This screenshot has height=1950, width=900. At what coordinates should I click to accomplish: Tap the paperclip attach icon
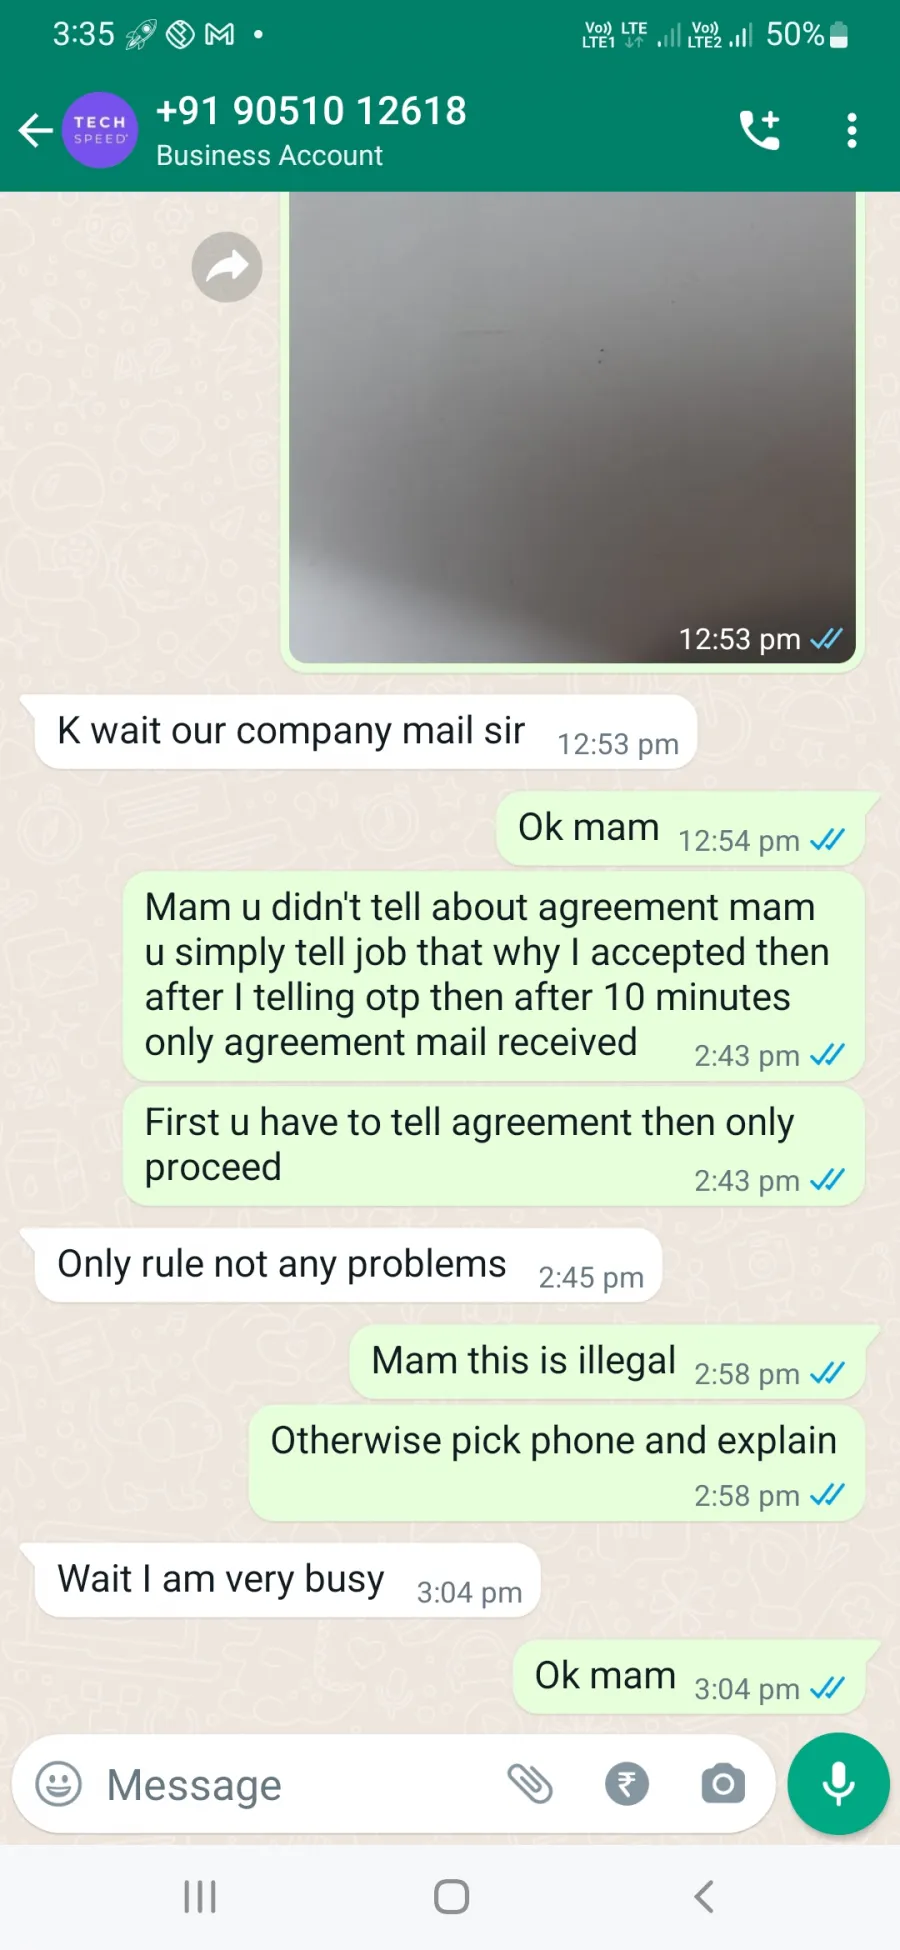pyautogui.click(x=530, y=1784)
